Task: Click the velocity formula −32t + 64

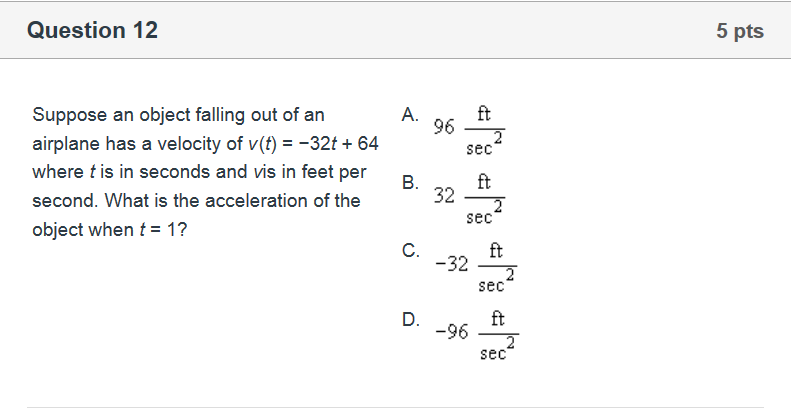Action: (329, 143)
